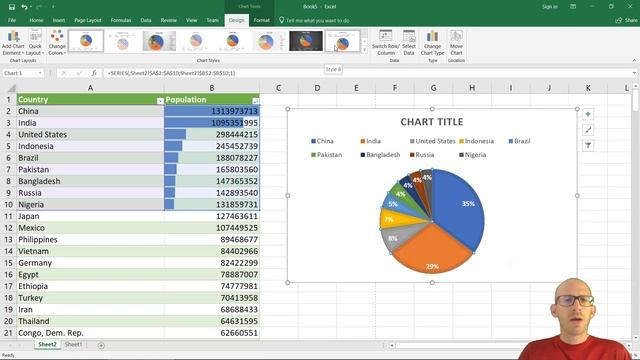640x360 pixels.
Task: Click the Save icon in the title bar
Action: tap(12, 7)
